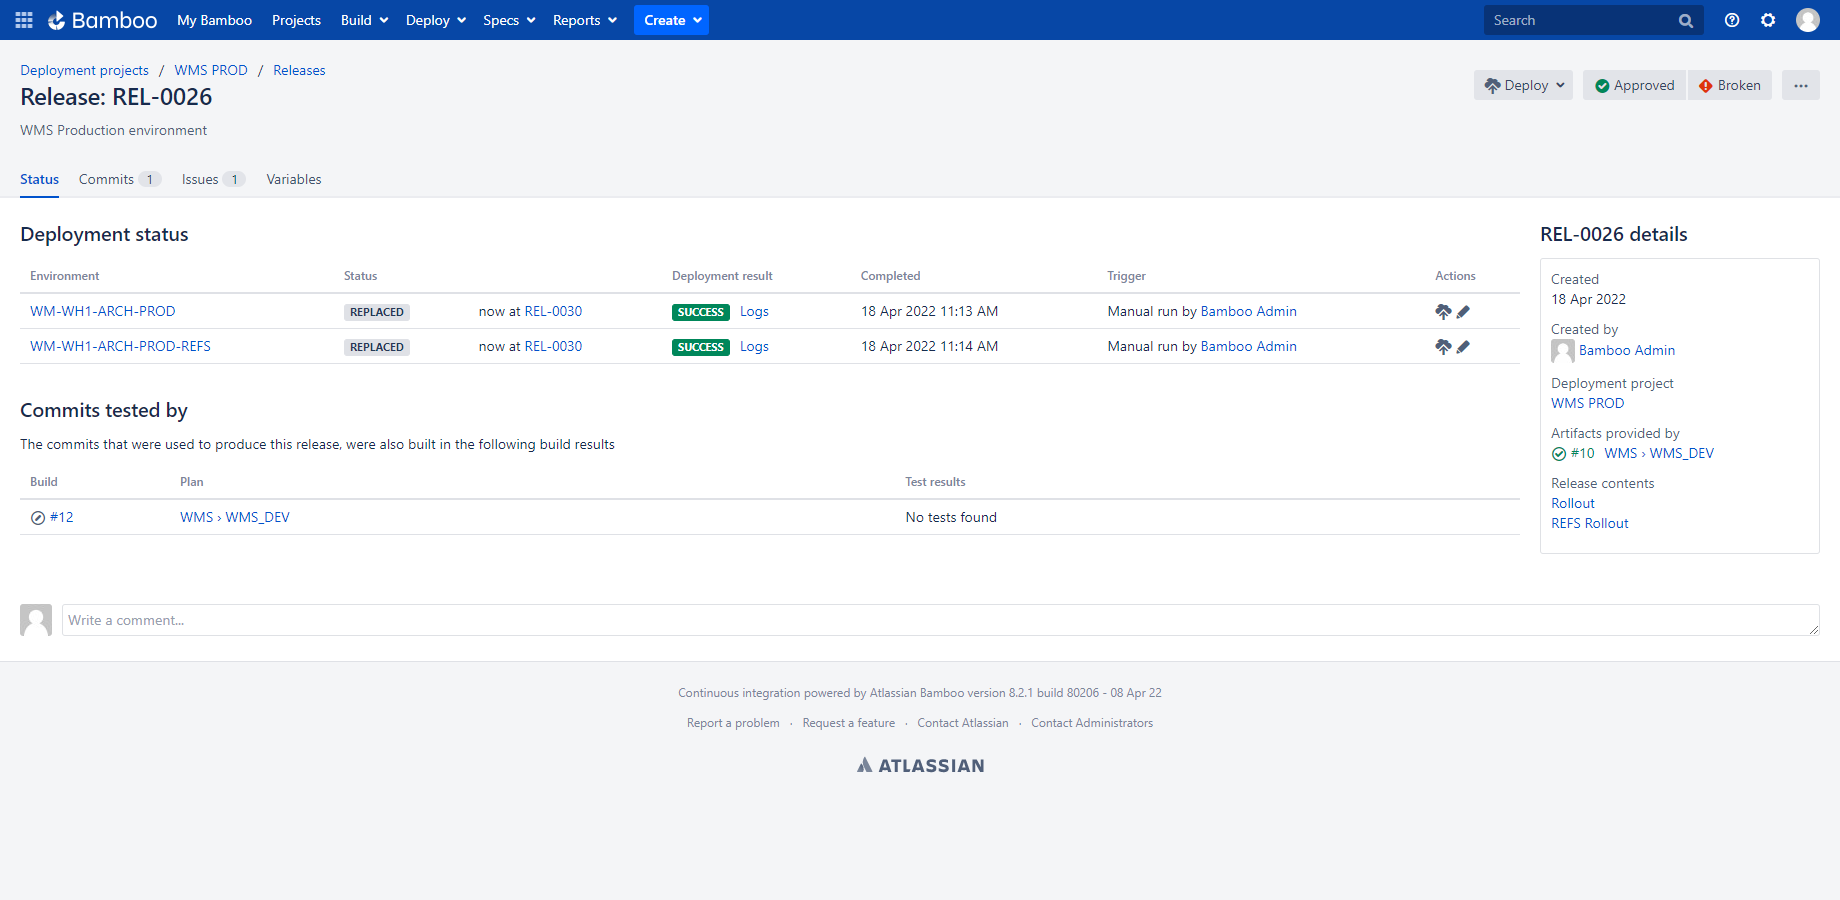Open the Create dropdown button
Screen dimensions: 1840x900
coord(671,20)
